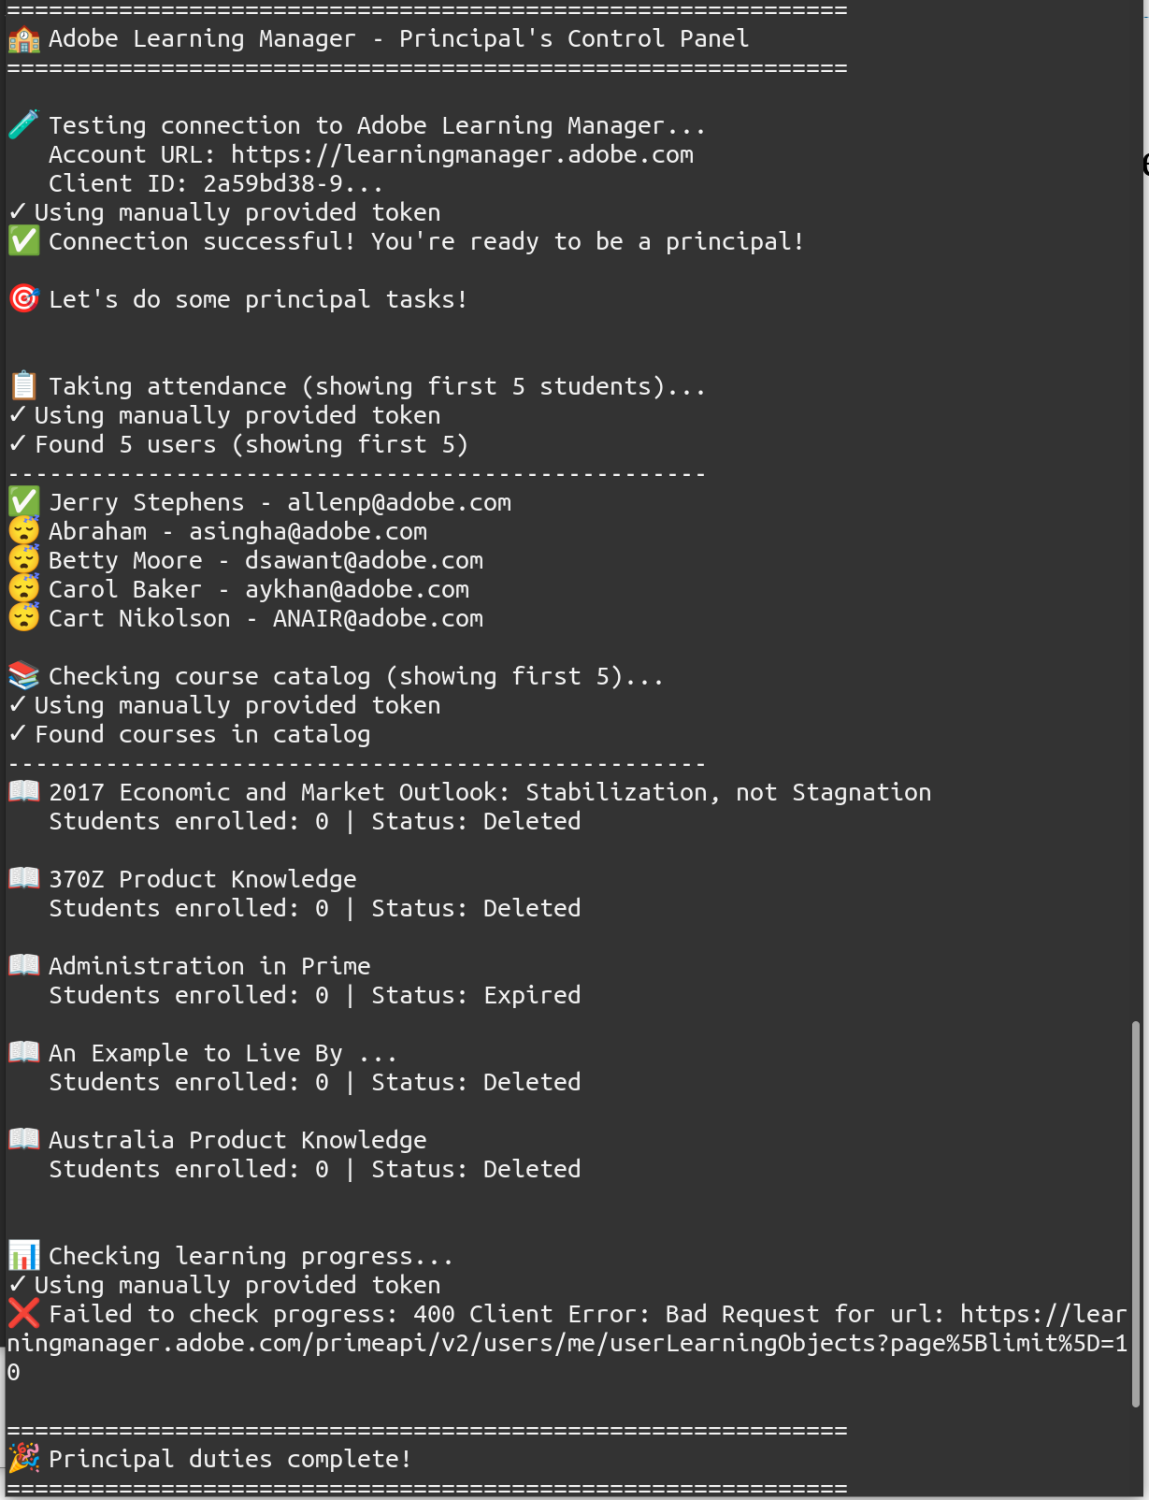Click the dsawant@adobe.com email address
1149x1500 pixels.
click(x=364, y=560)
